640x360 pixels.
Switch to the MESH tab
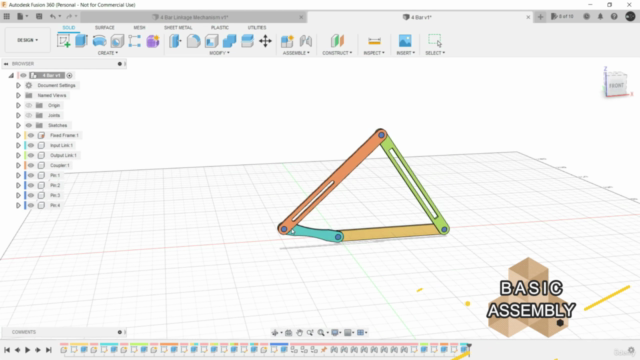click(x=139, y=27)
